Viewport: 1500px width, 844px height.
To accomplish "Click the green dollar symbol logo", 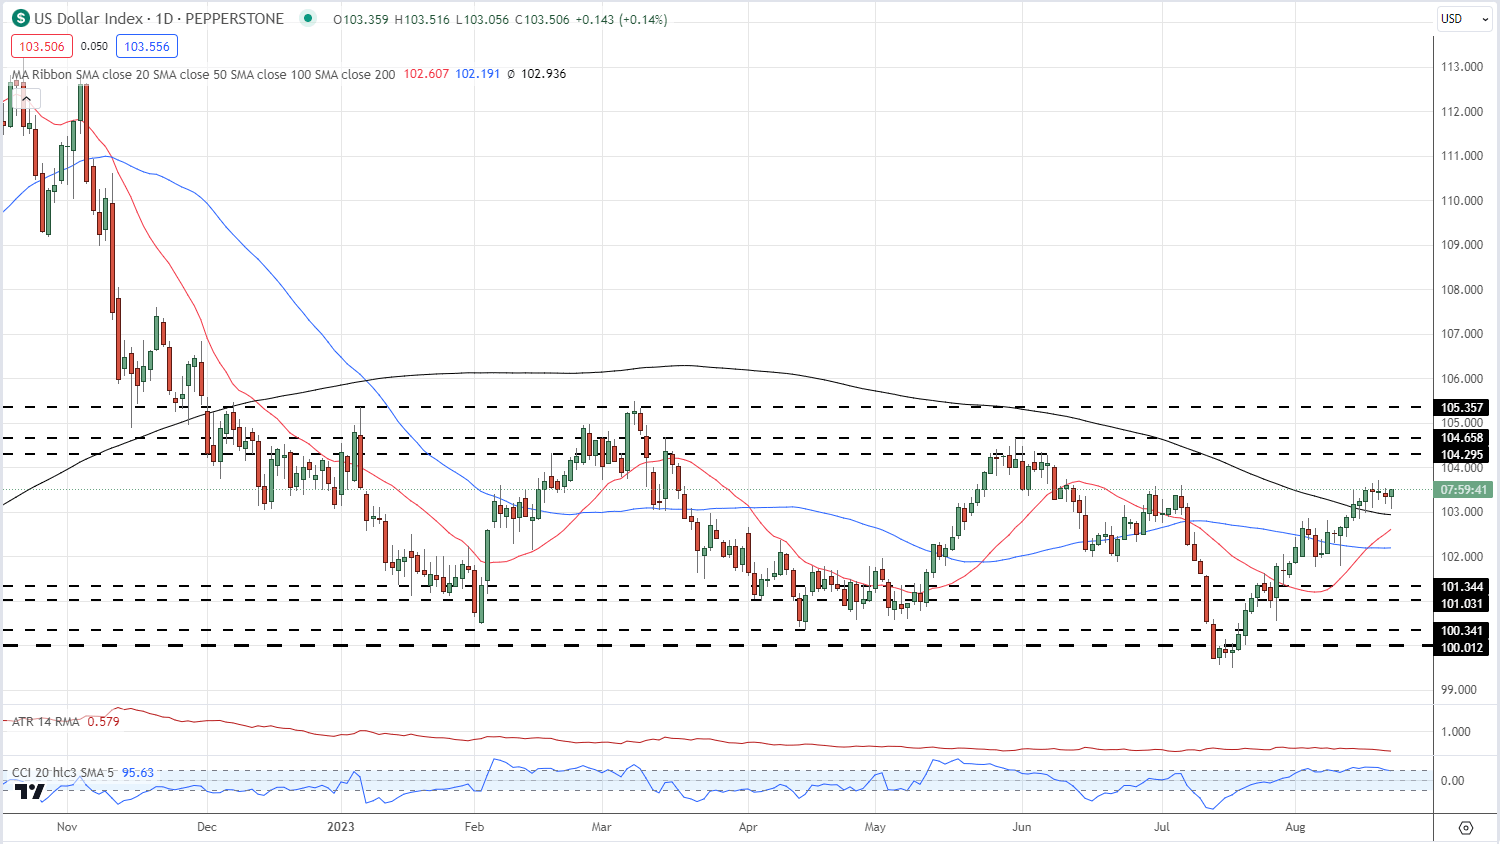I will [20, 19].
